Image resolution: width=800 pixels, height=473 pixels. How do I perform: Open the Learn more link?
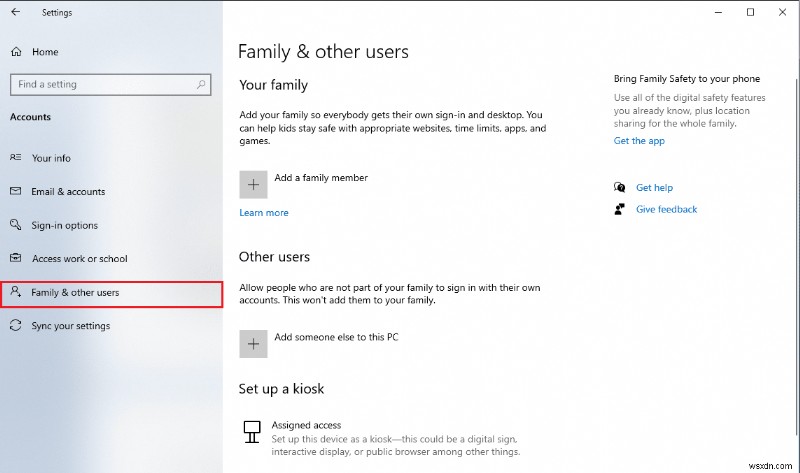click(264, 213)
